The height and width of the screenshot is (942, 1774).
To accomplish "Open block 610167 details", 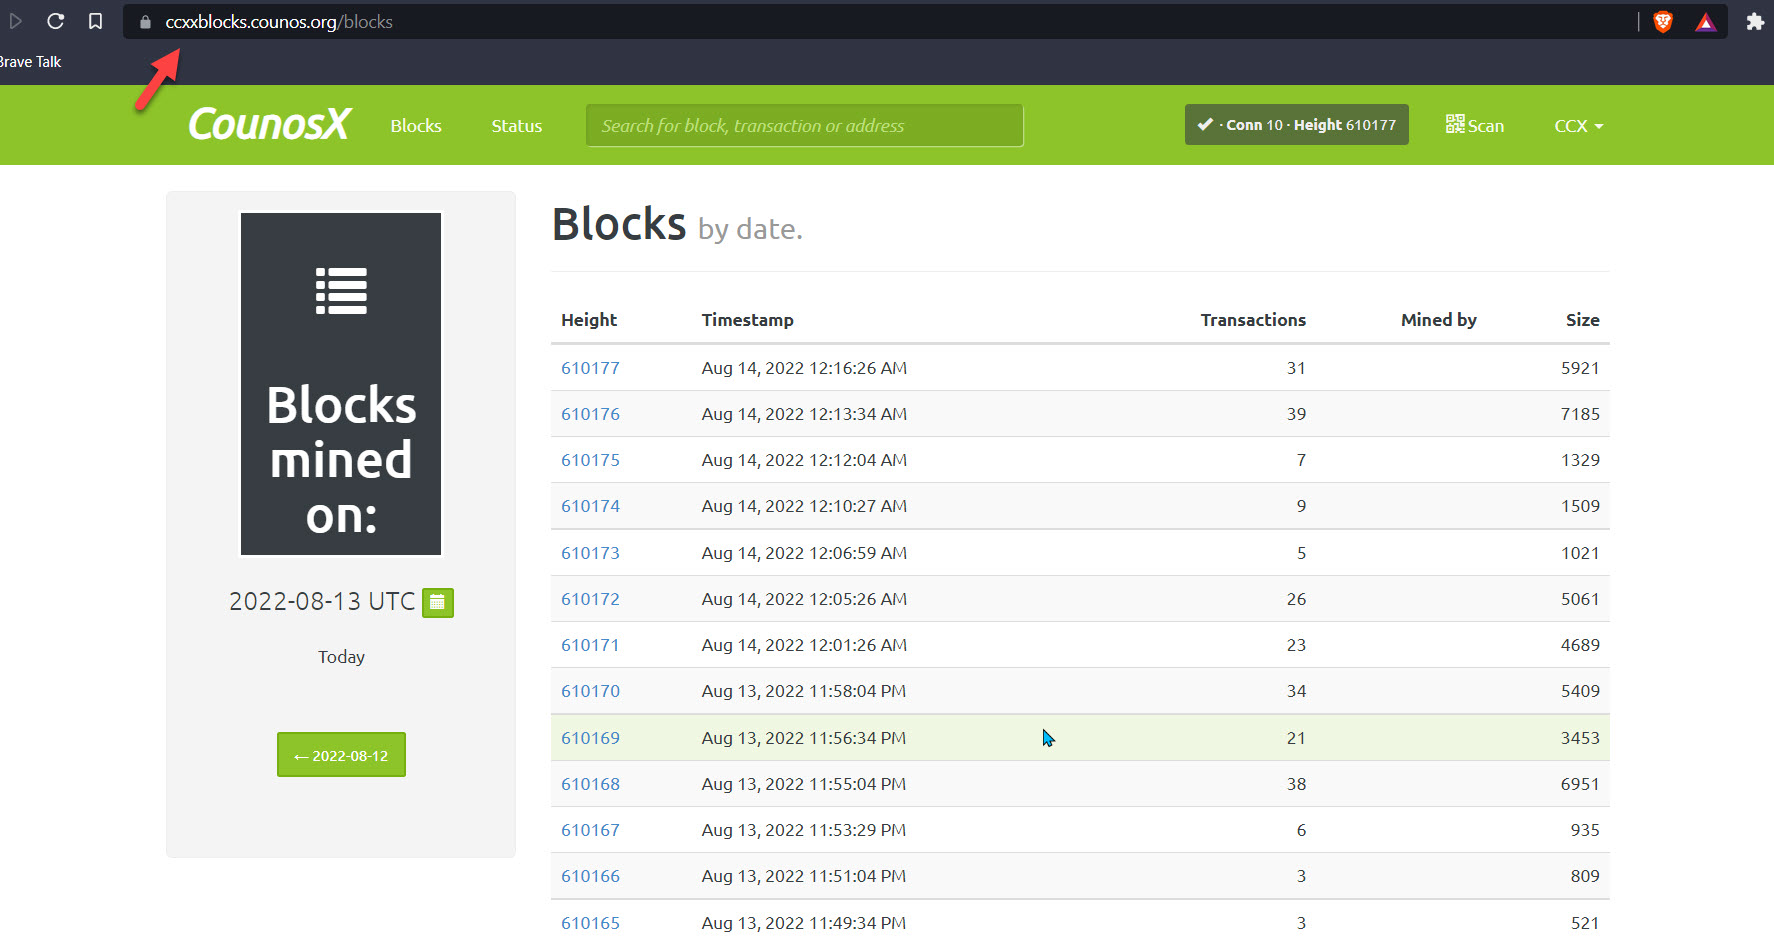I will (x=590, y=830).
